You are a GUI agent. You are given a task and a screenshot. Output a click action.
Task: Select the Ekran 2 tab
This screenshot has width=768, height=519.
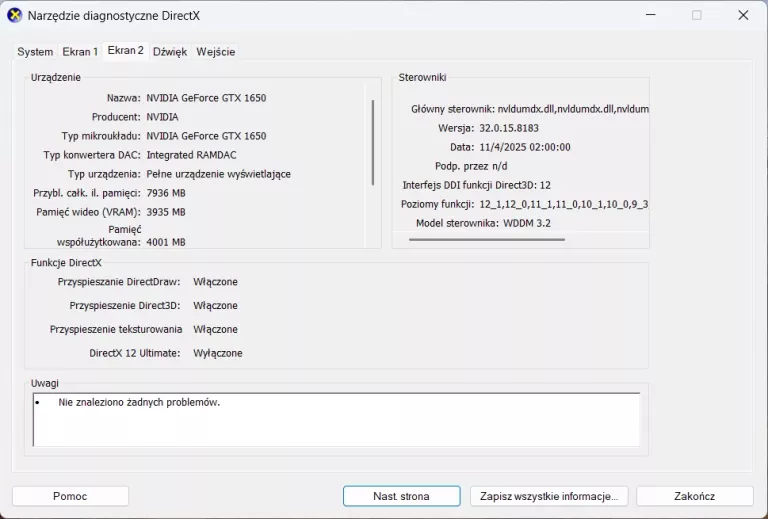(126, 51)
